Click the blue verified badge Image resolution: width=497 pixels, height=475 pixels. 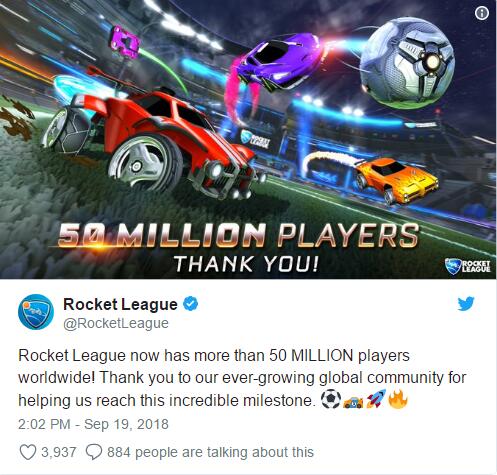coord(191,304)
